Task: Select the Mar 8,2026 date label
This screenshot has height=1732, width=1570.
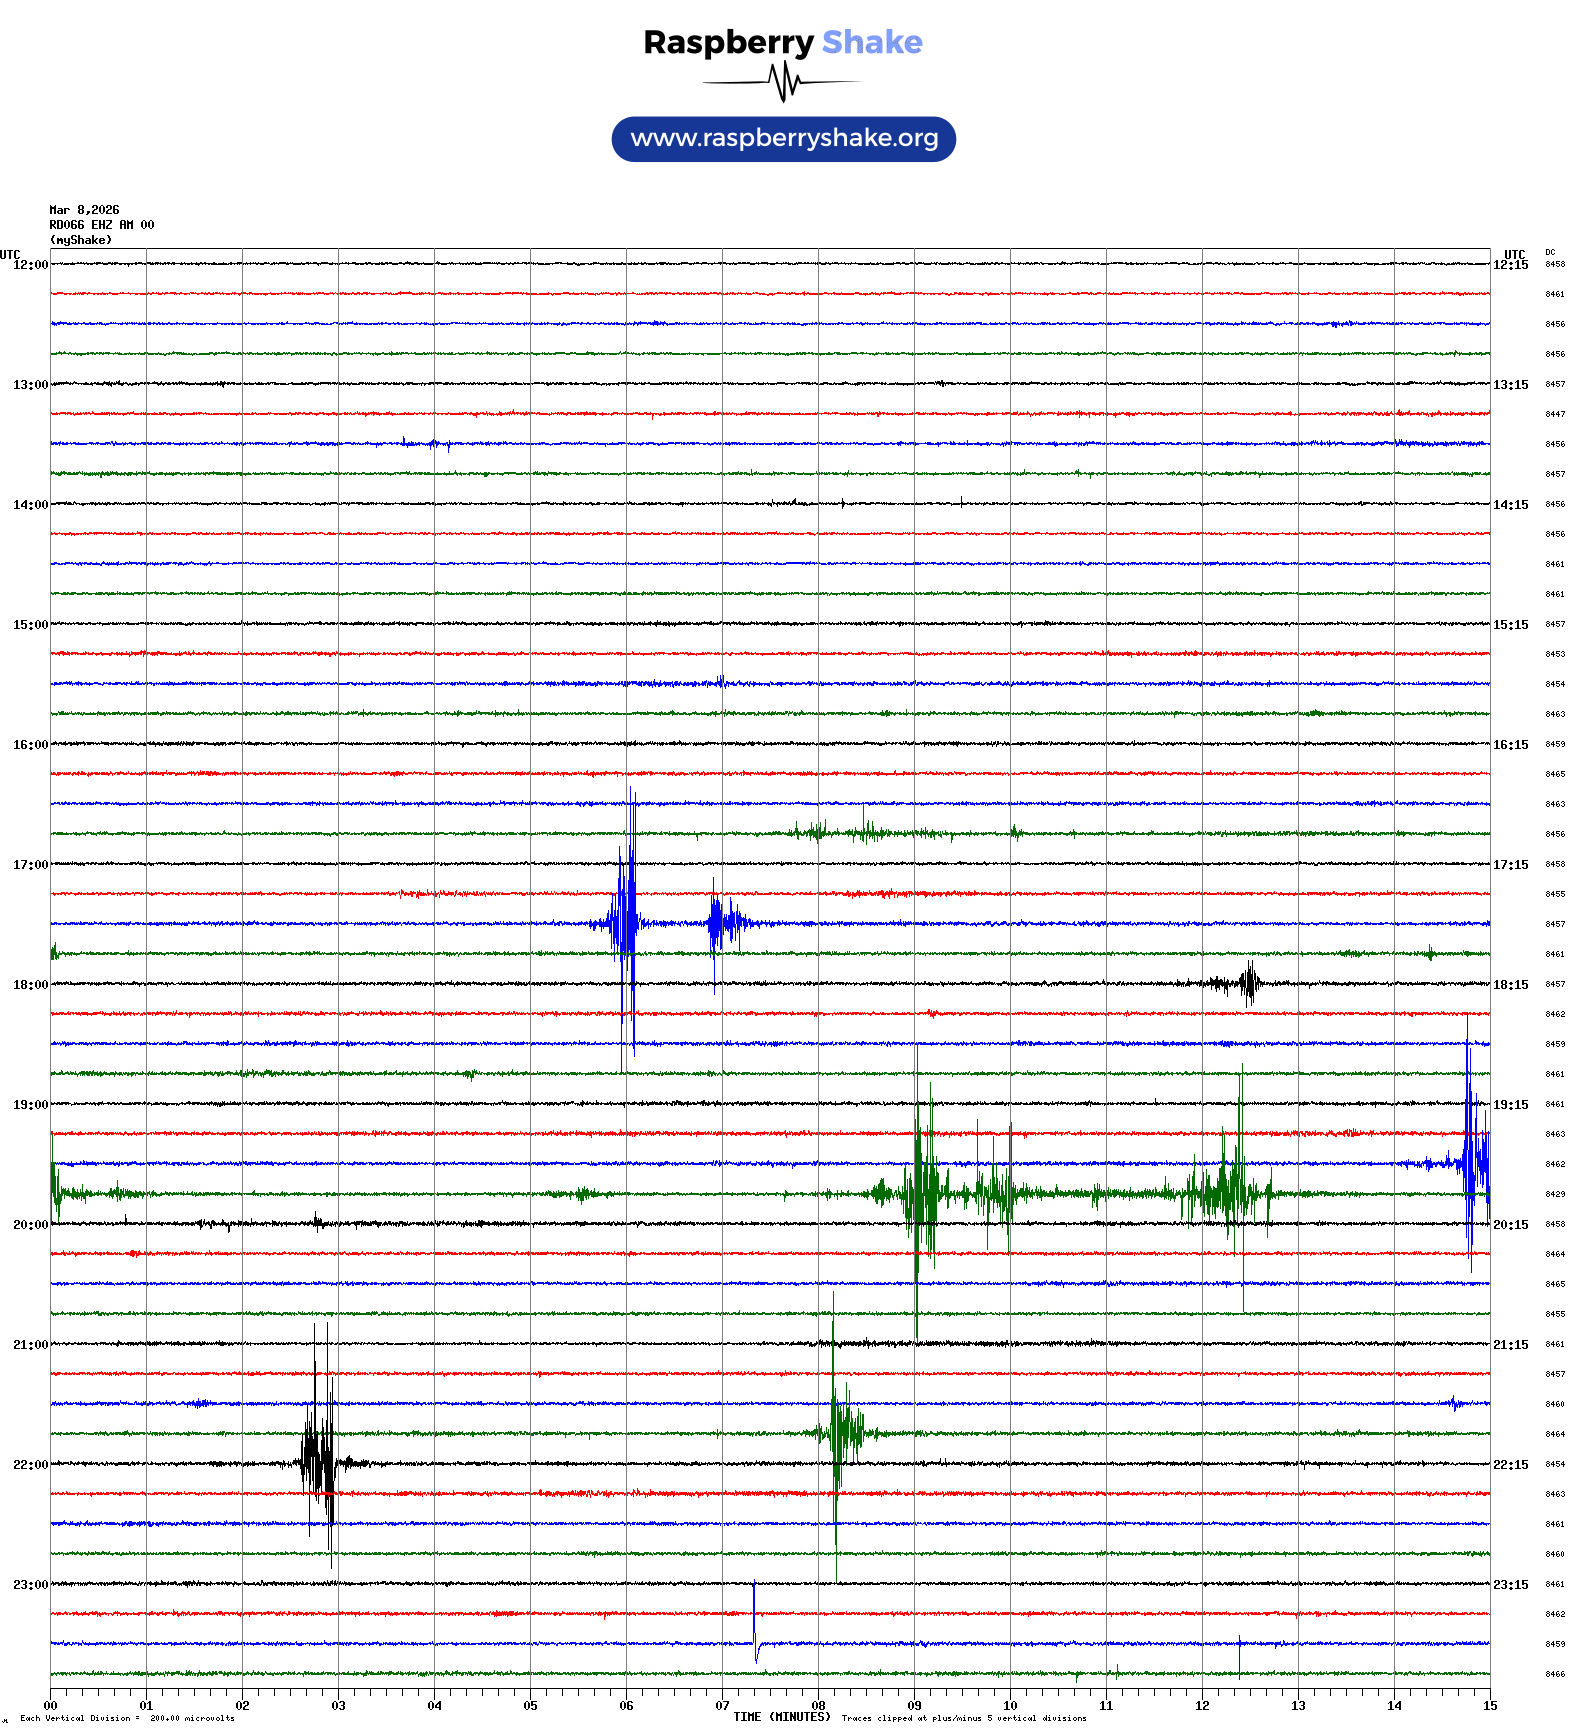Action: click(x=84, y=210)
